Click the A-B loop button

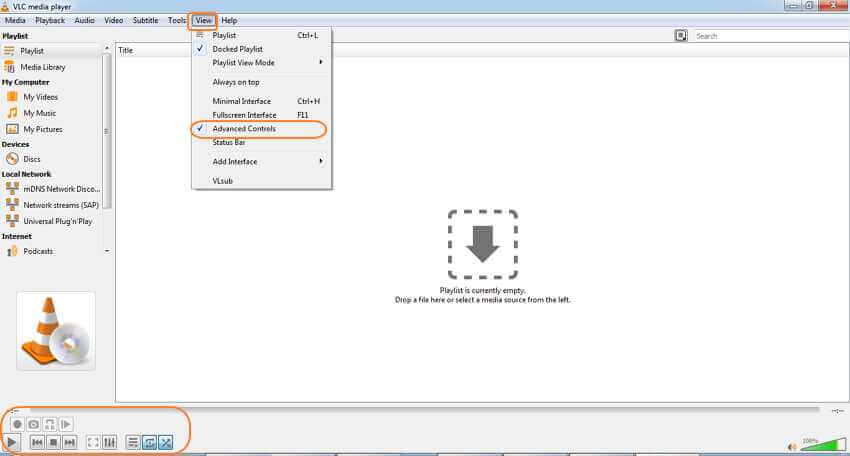(x=49, y=425)
